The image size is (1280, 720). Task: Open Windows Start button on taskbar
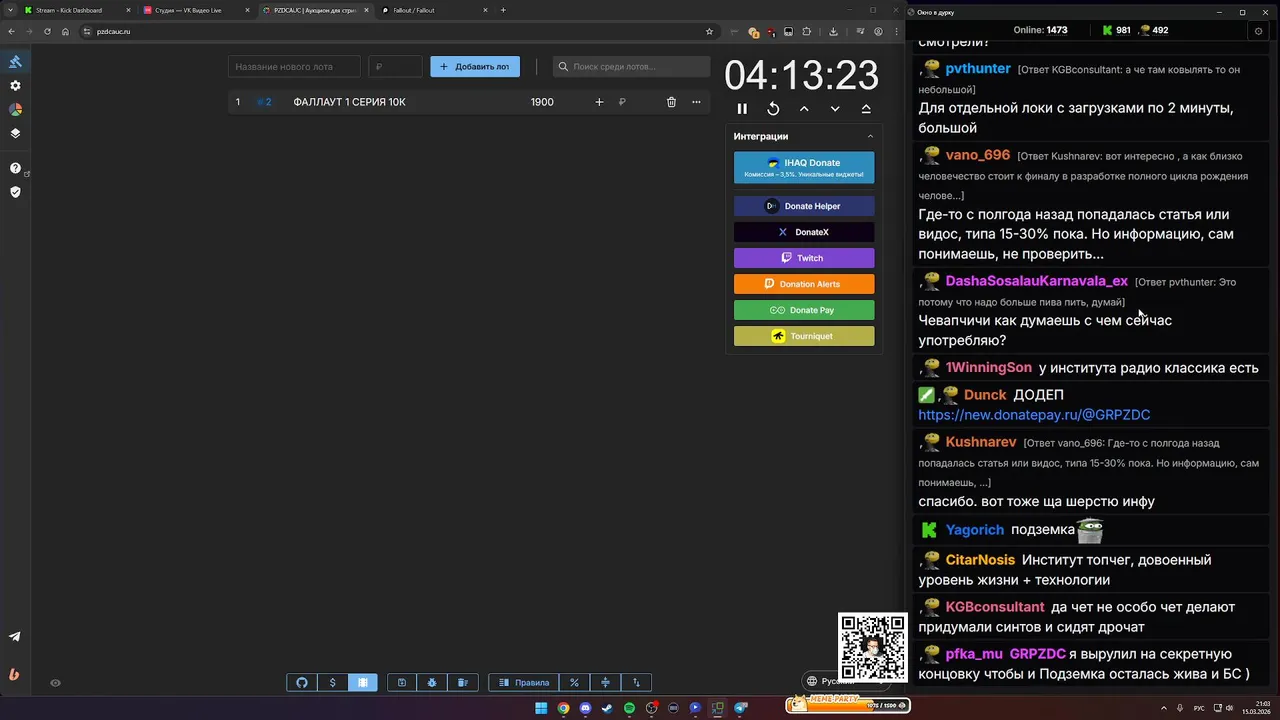coord(541,708)
